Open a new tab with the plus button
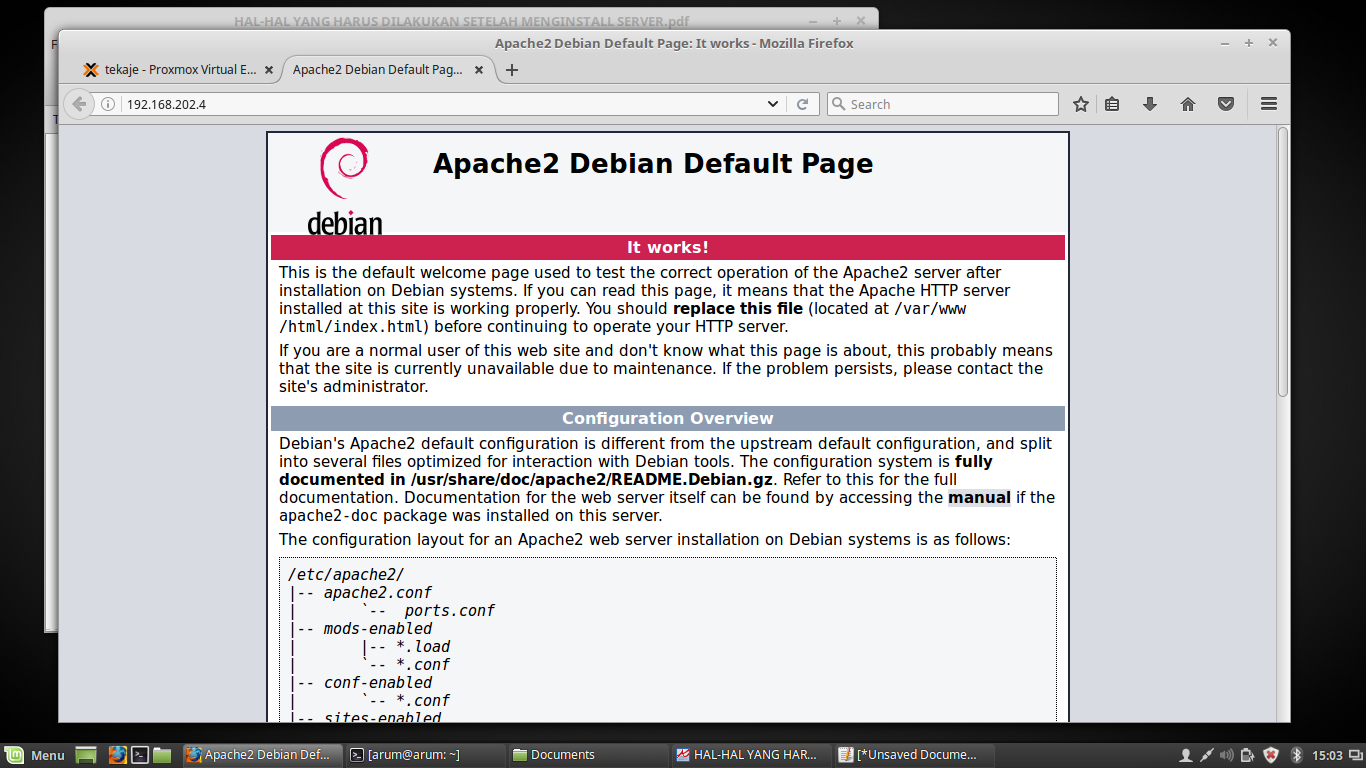1366x768 pixels. point(512,70)
